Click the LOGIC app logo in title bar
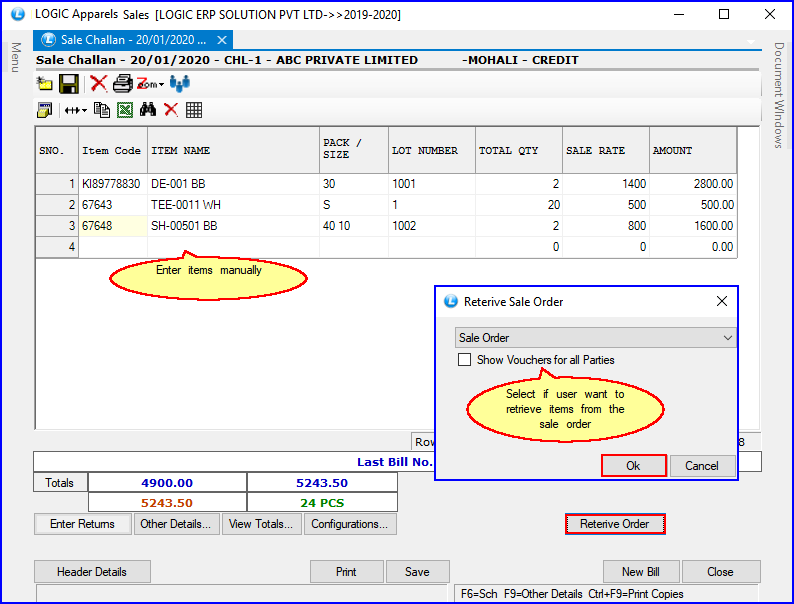Screen dimensions: 794x604 click(18, 14)
